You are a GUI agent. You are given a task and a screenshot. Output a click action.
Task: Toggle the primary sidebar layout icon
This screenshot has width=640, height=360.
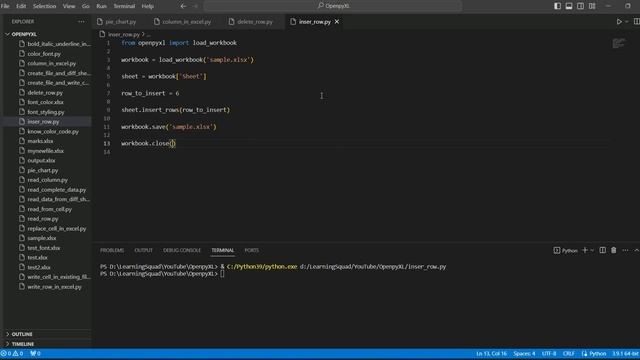tap(557, 6)
